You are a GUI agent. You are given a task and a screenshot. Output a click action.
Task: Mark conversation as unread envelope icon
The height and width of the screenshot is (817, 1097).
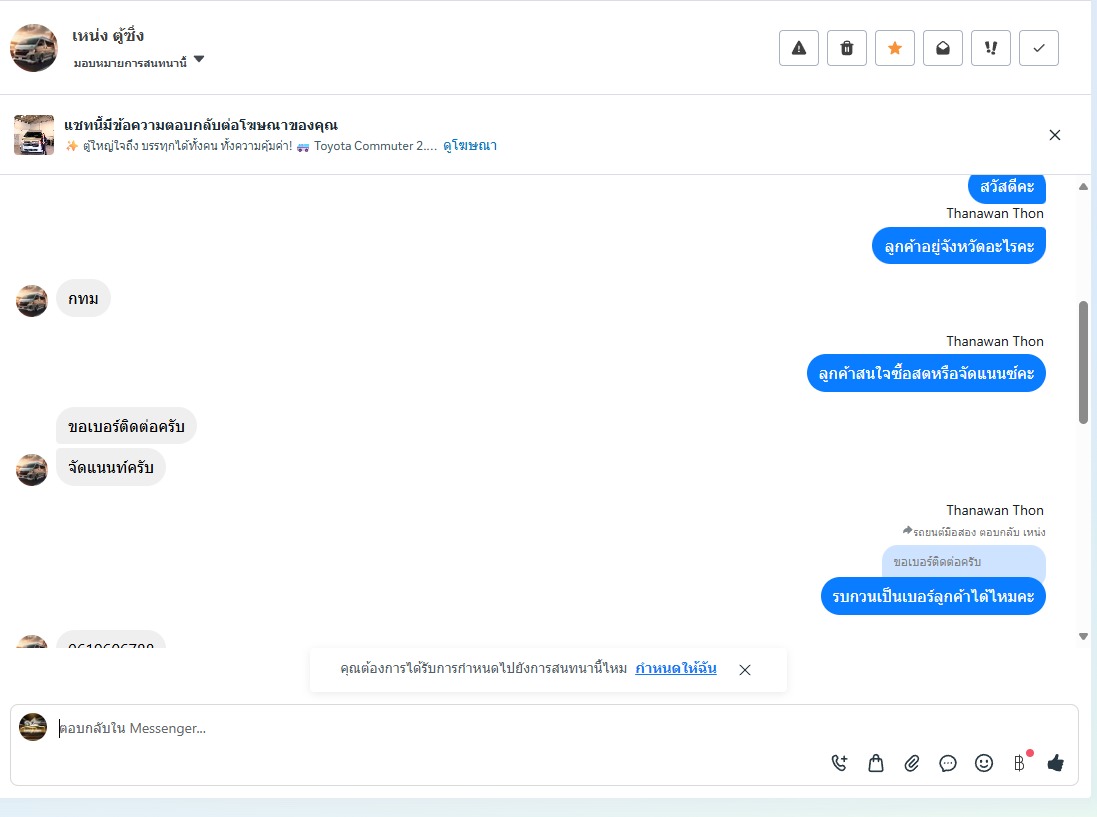tap(942, 48)
